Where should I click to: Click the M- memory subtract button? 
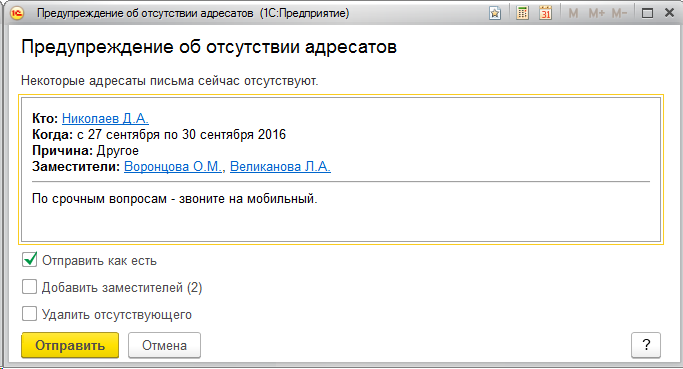tap(619, 14)
